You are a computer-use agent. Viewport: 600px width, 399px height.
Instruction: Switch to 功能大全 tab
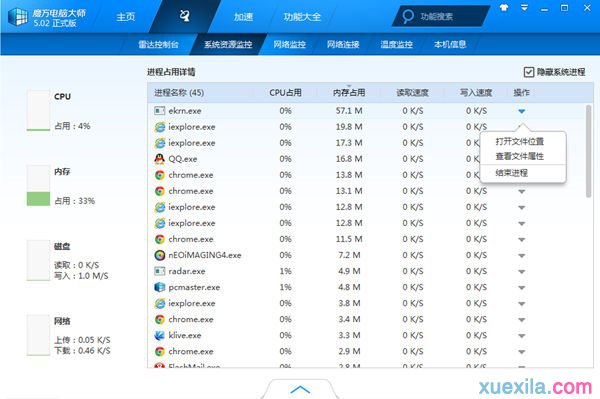[302, 17]
